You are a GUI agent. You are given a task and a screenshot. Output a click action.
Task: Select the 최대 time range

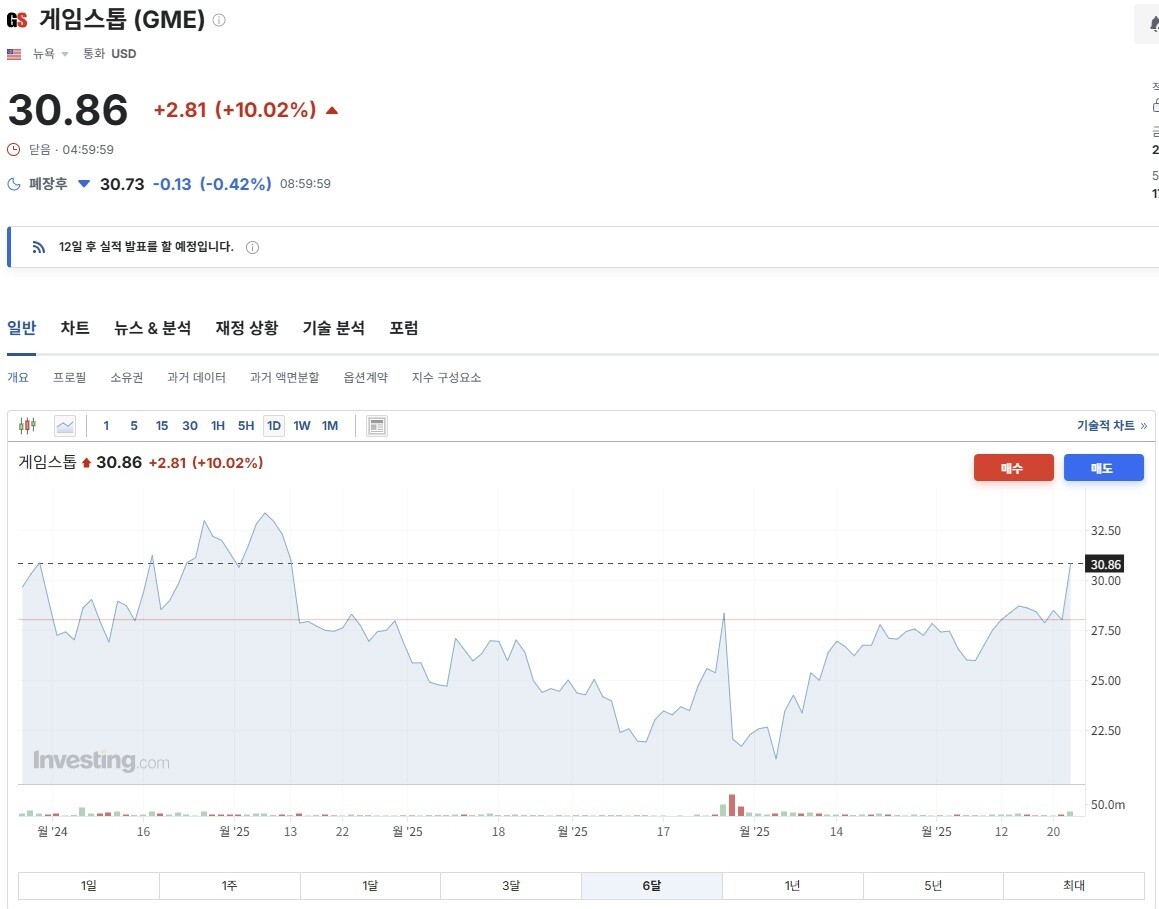pyautogui.click(x=1074, y=885)
